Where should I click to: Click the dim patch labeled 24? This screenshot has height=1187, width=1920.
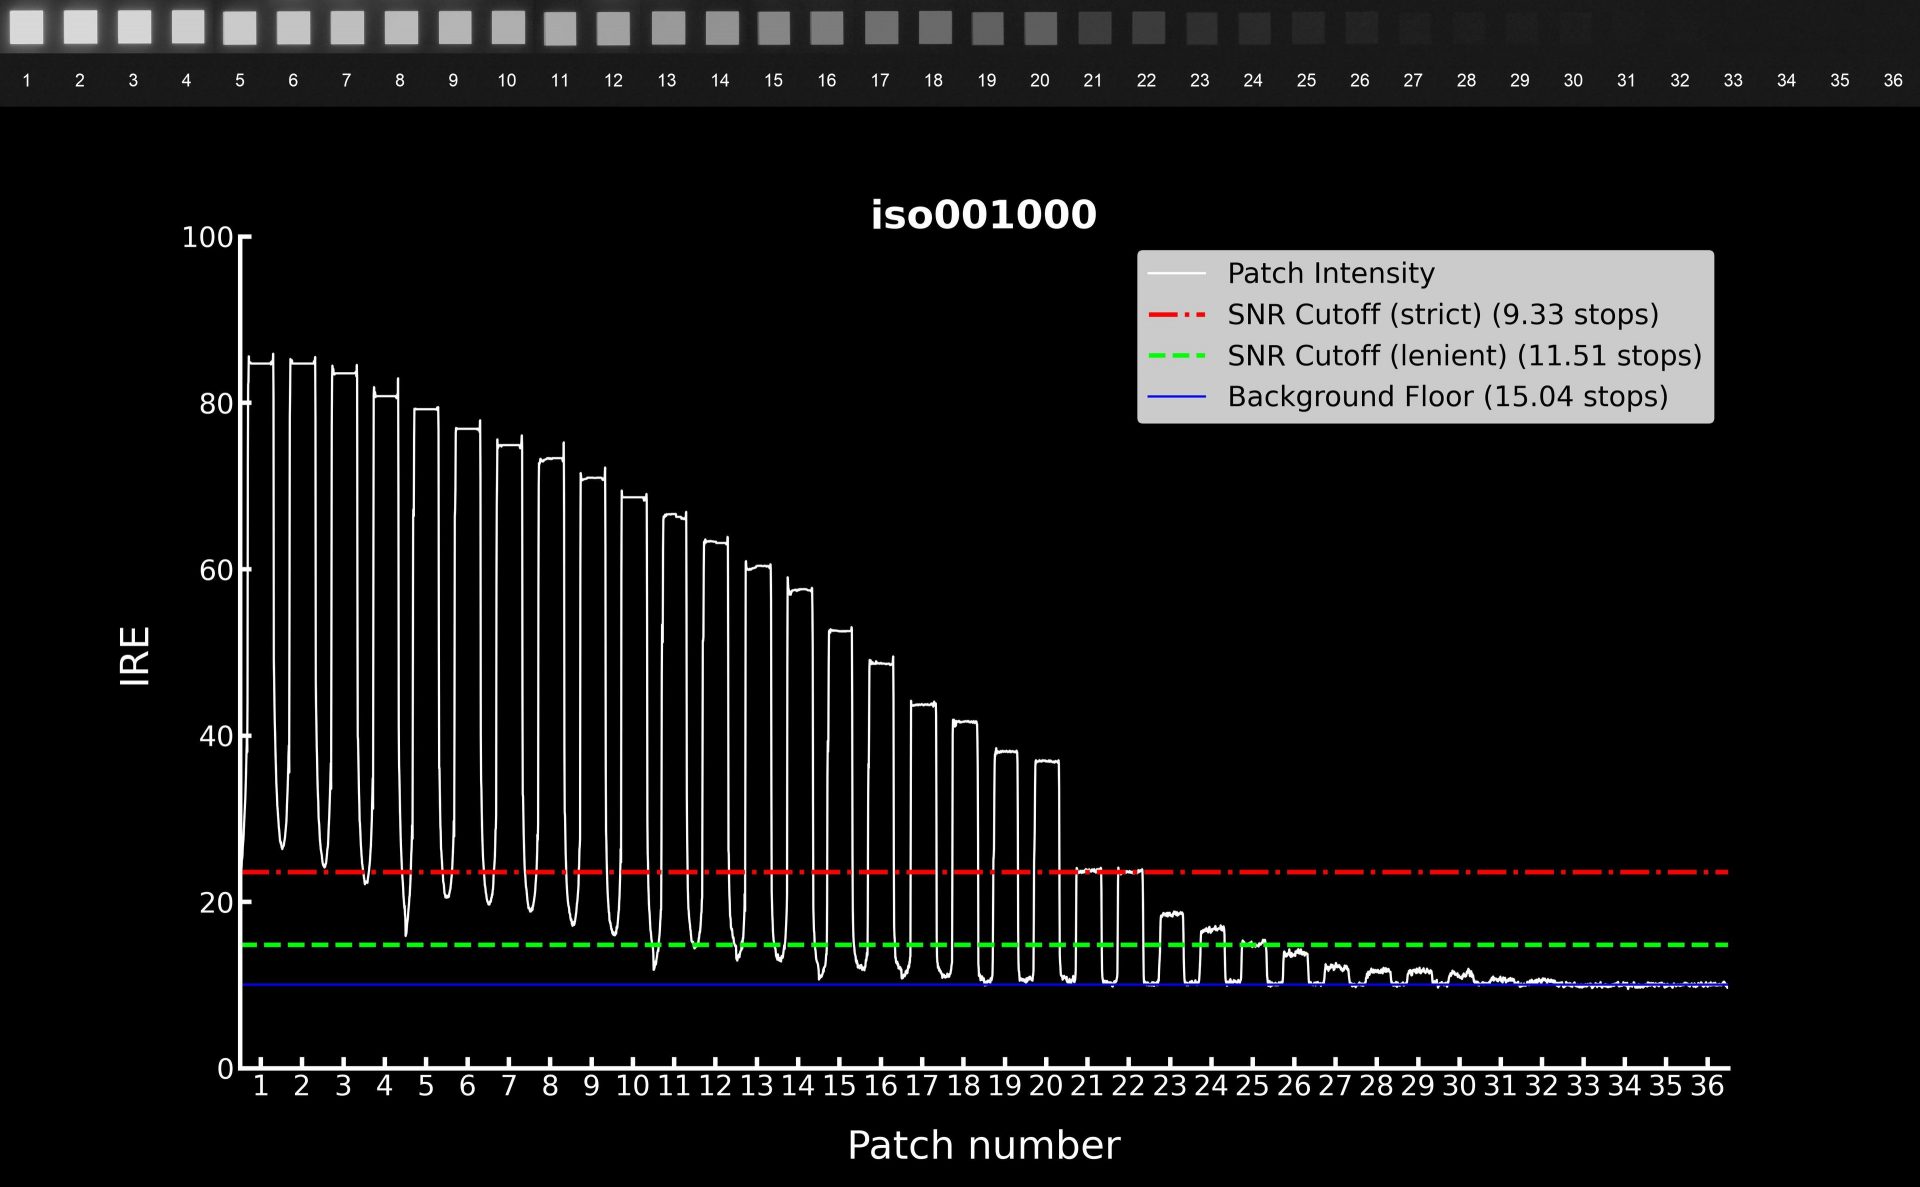coord(1253,28)
